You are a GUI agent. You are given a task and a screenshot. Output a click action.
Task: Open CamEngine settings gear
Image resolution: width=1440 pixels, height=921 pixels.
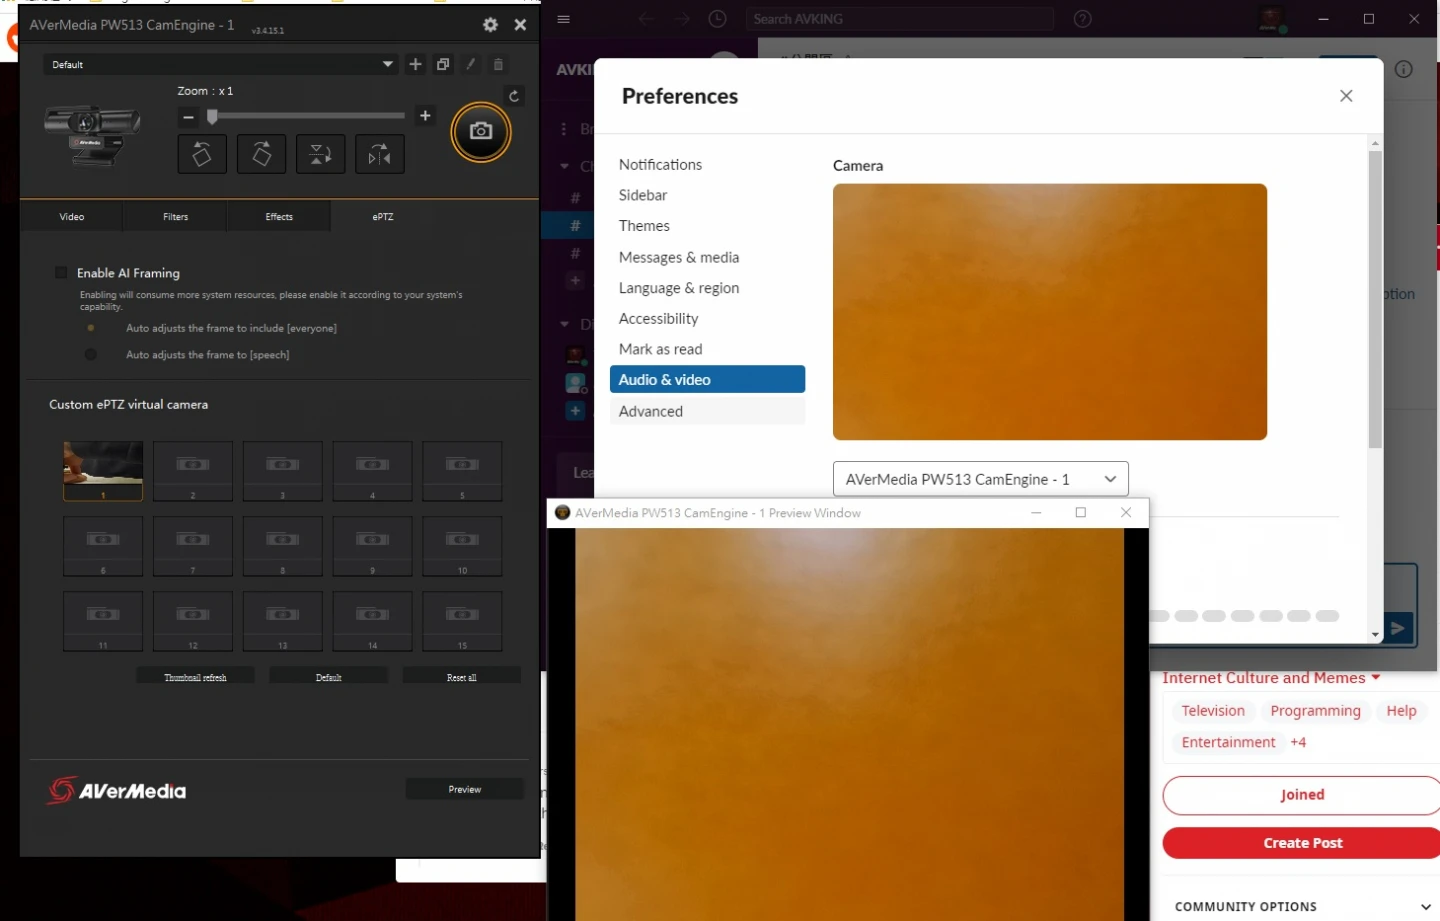tap(490, 25)
